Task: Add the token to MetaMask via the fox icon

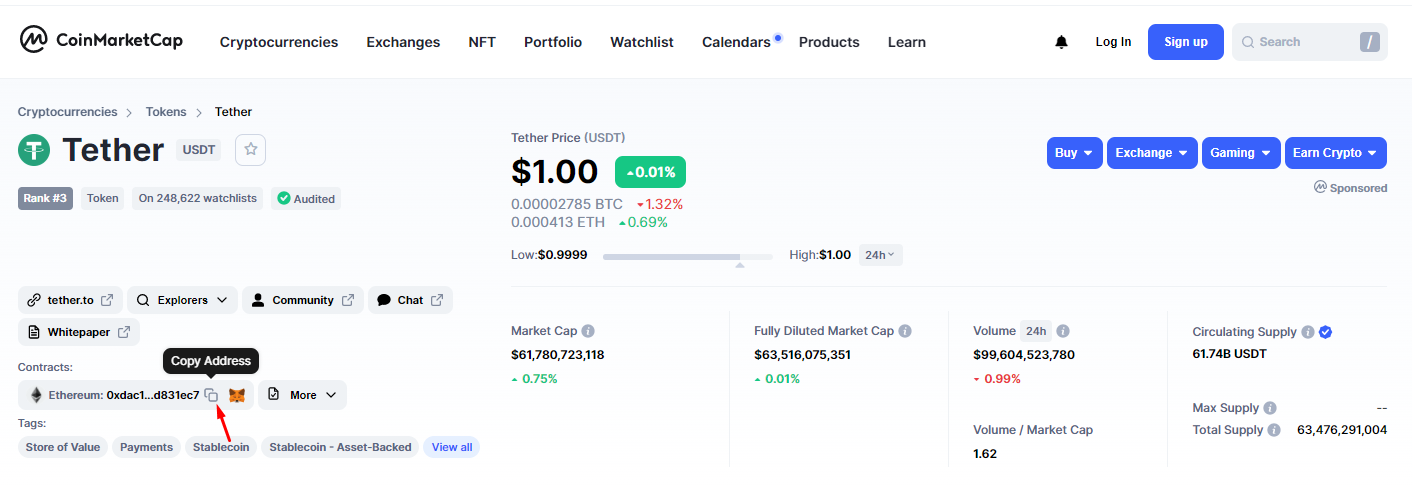Action: pyautogui.click(x=237, y=395)
